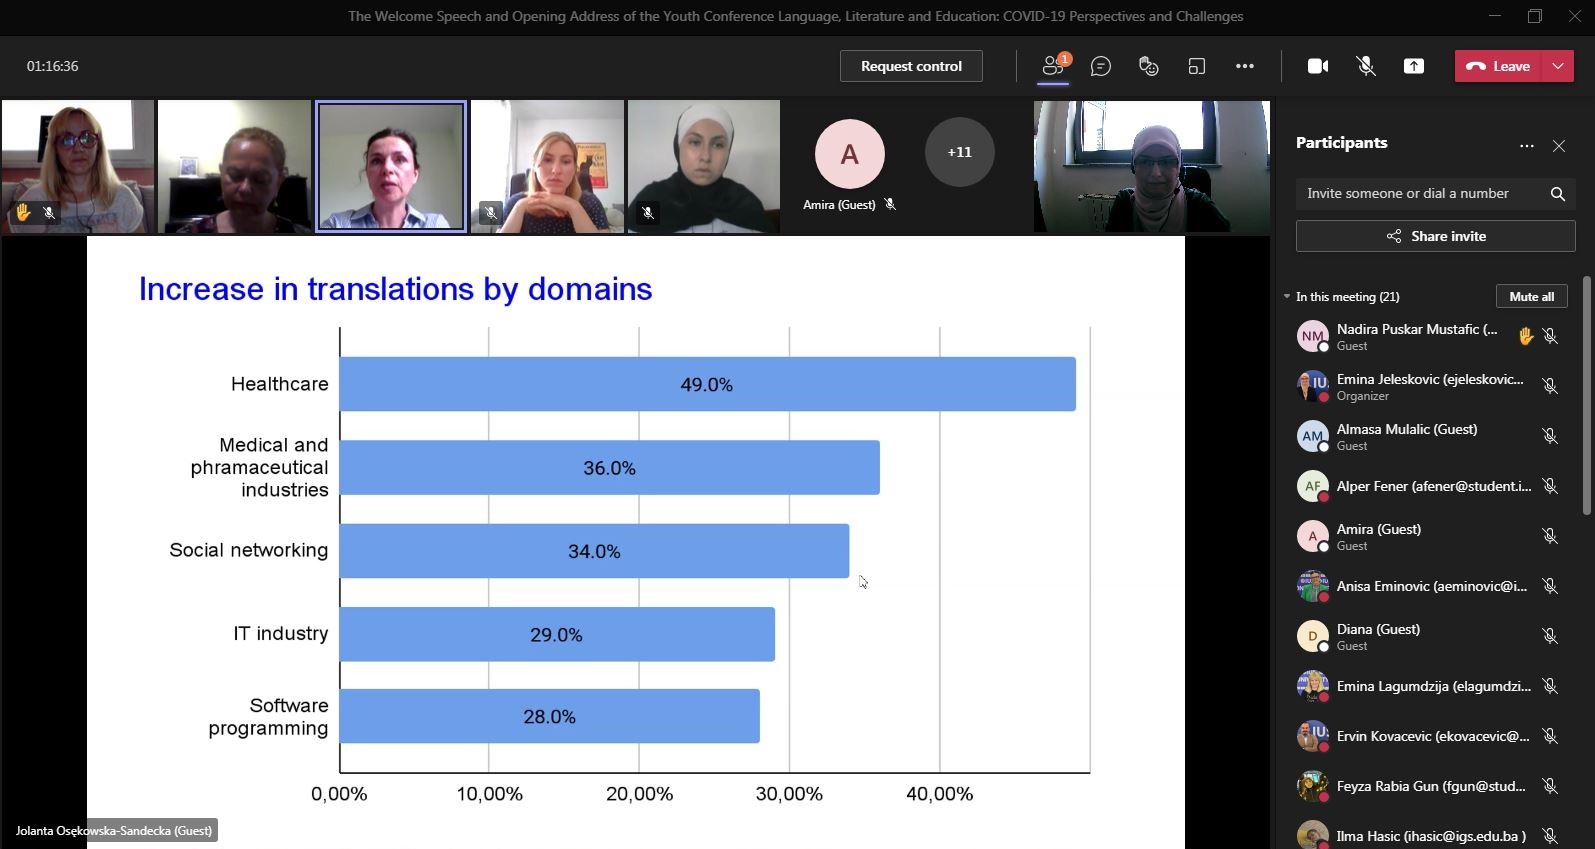The image size is (1595, 849).
Task: Toggle the microphone mute button
Action: (1365, 66)
